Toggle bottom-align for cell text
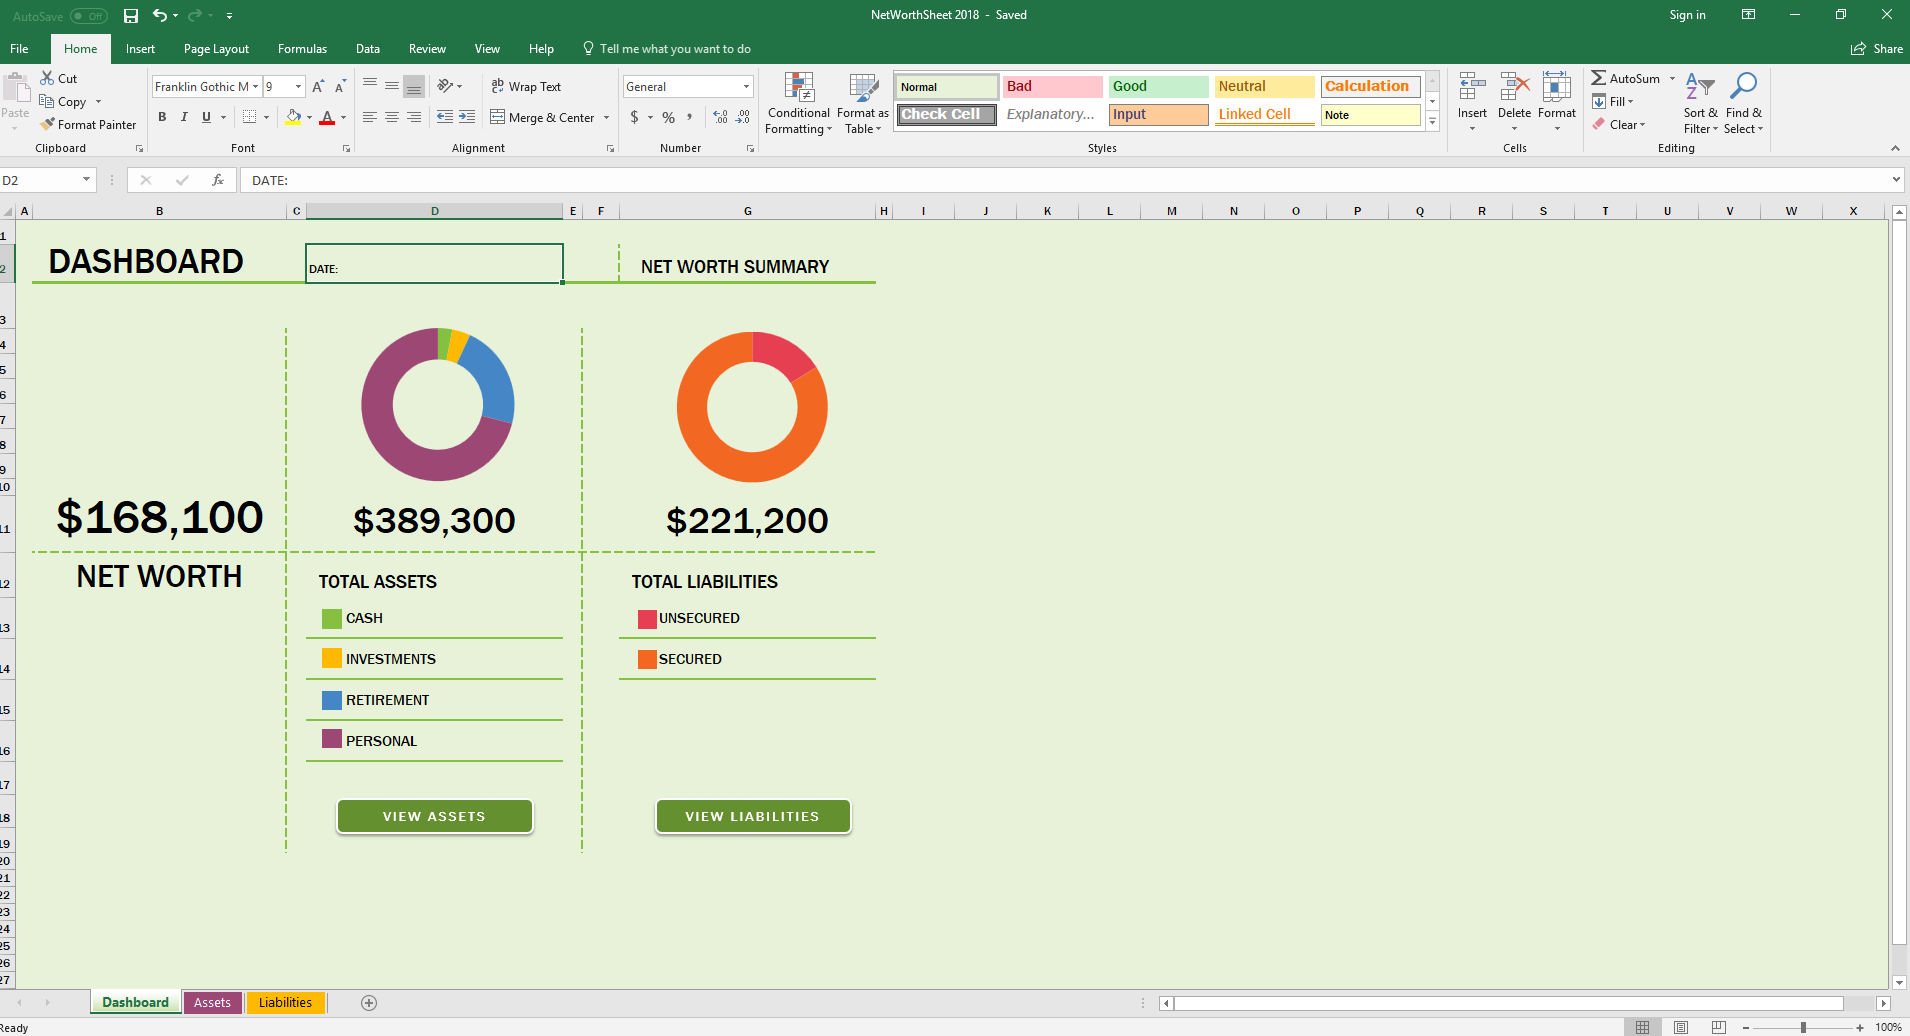Viewport: 1910px width, 1036px height. click(x=414, y=87)
